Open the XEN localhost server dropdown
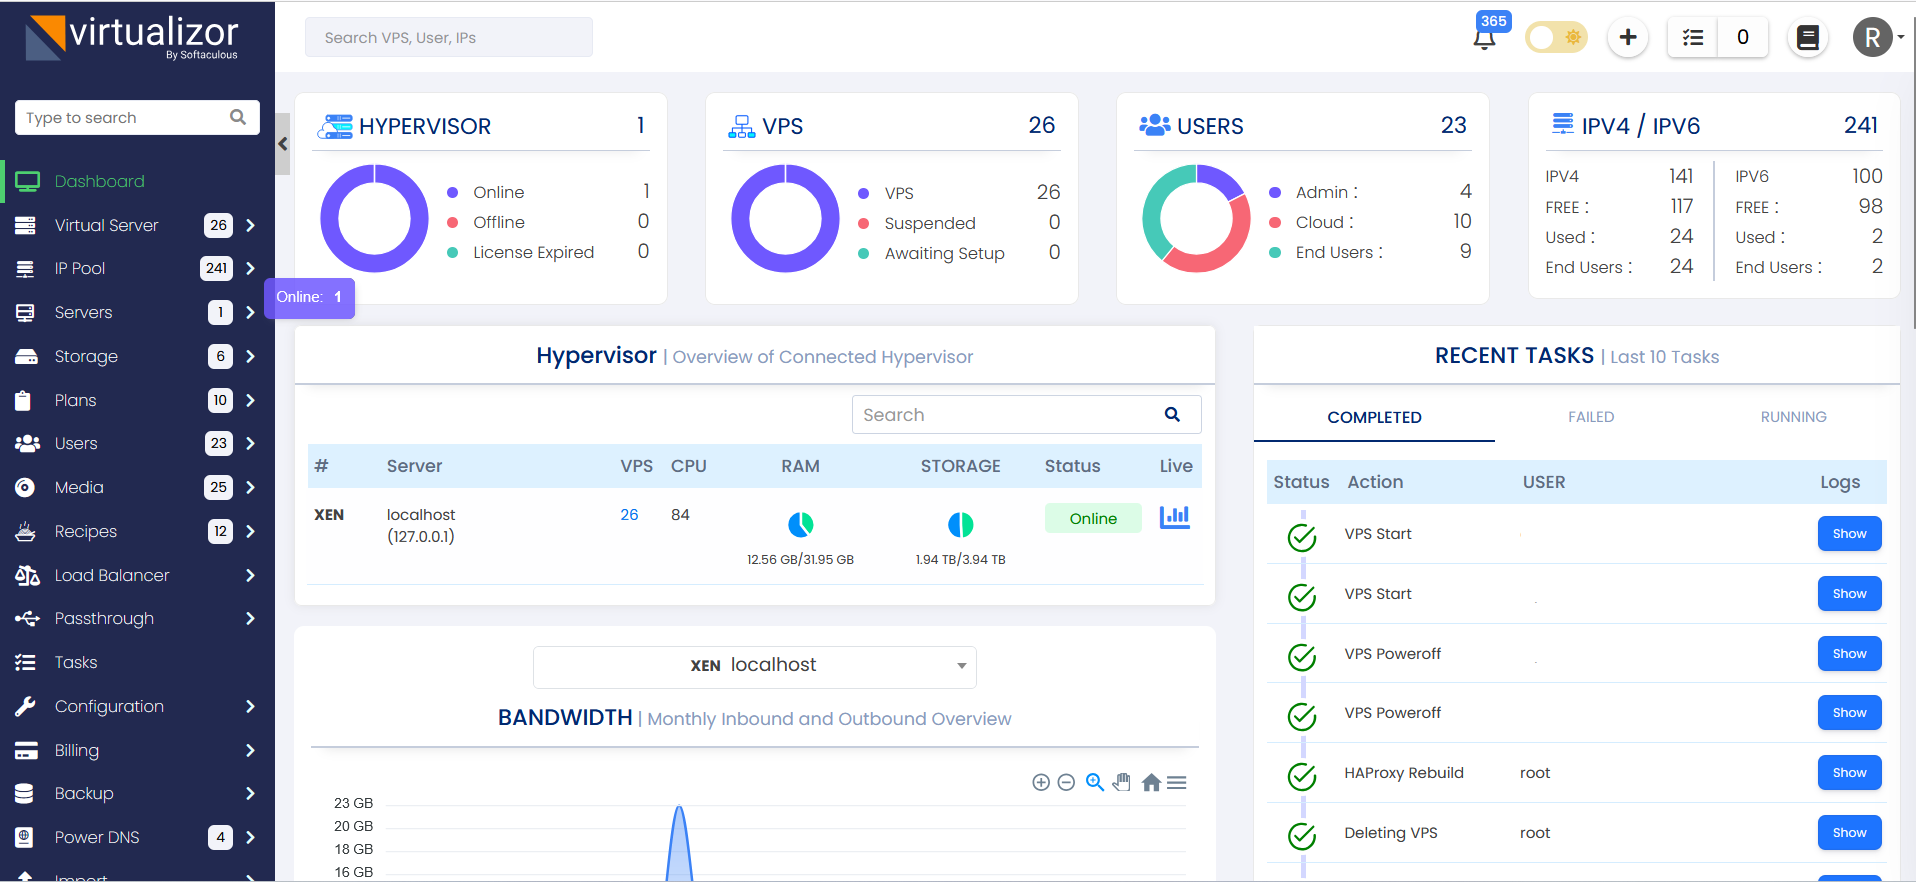The width and height of the screenshot is (1916, 882). 755,667
